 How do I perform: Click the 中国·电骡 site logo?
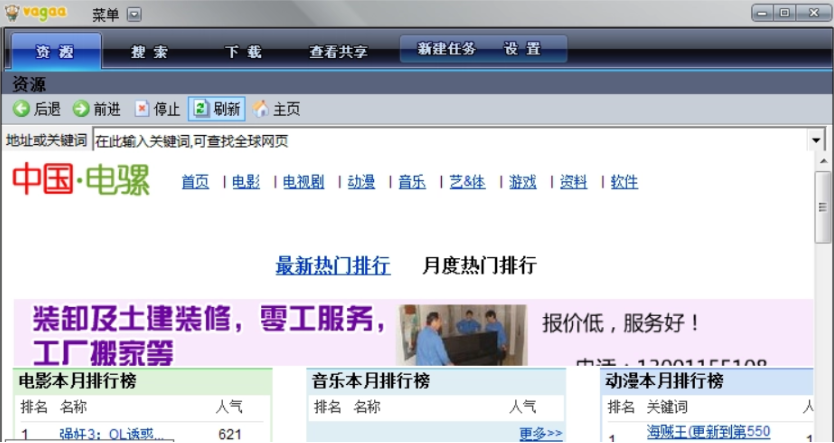pos(81,180)
